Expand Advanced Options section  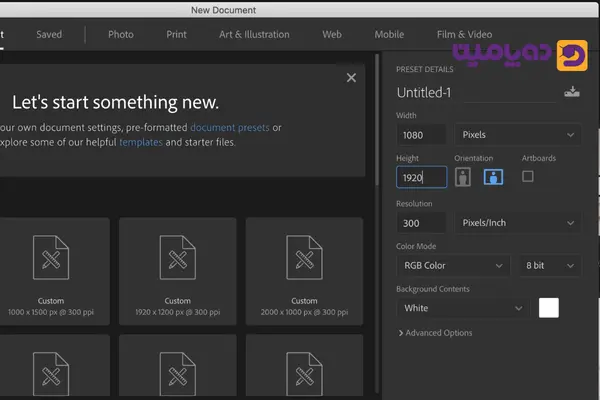(435, 333)
